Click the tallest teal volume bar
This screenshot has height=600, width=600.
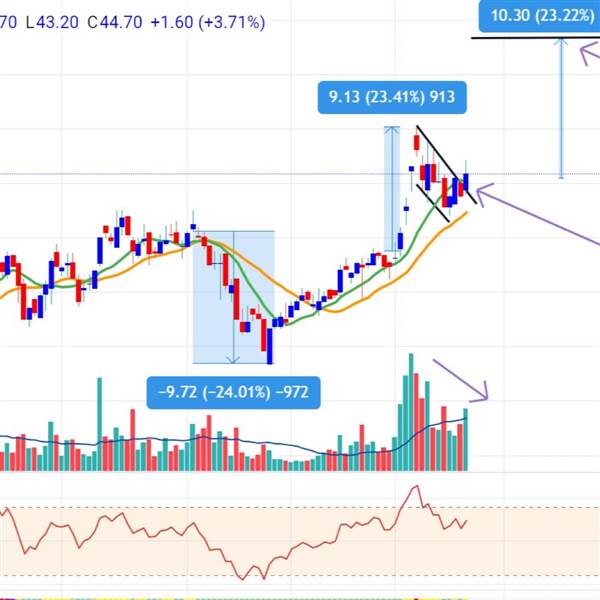point(411,412)
